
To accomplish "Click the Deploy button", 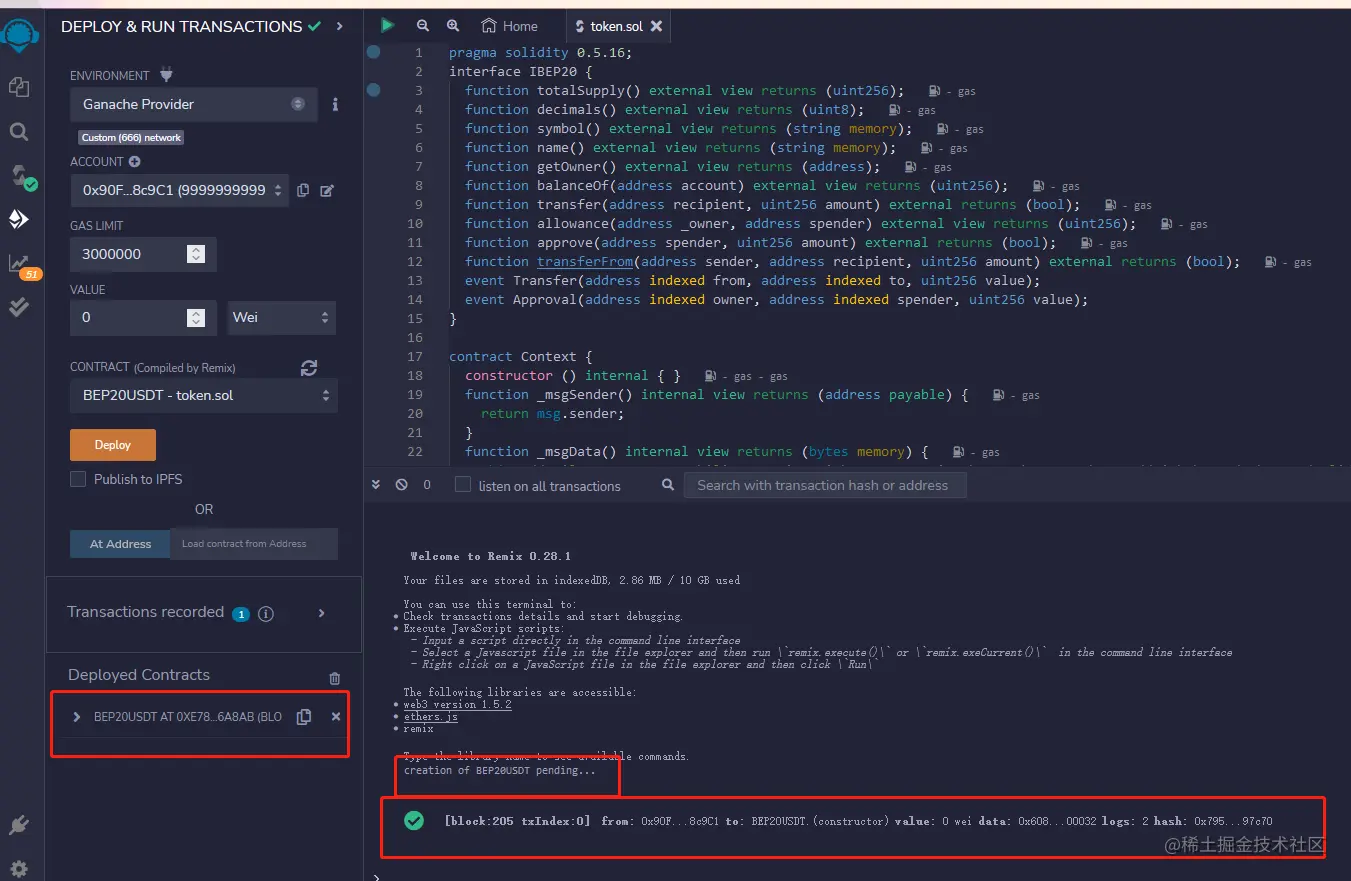I will point(113,445).
